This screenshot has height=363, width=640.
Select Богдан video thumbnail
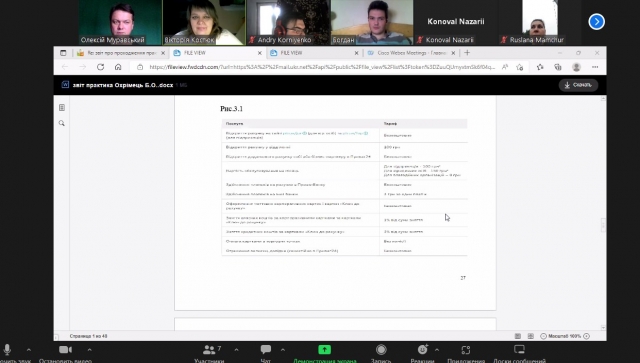click(372, 22)
